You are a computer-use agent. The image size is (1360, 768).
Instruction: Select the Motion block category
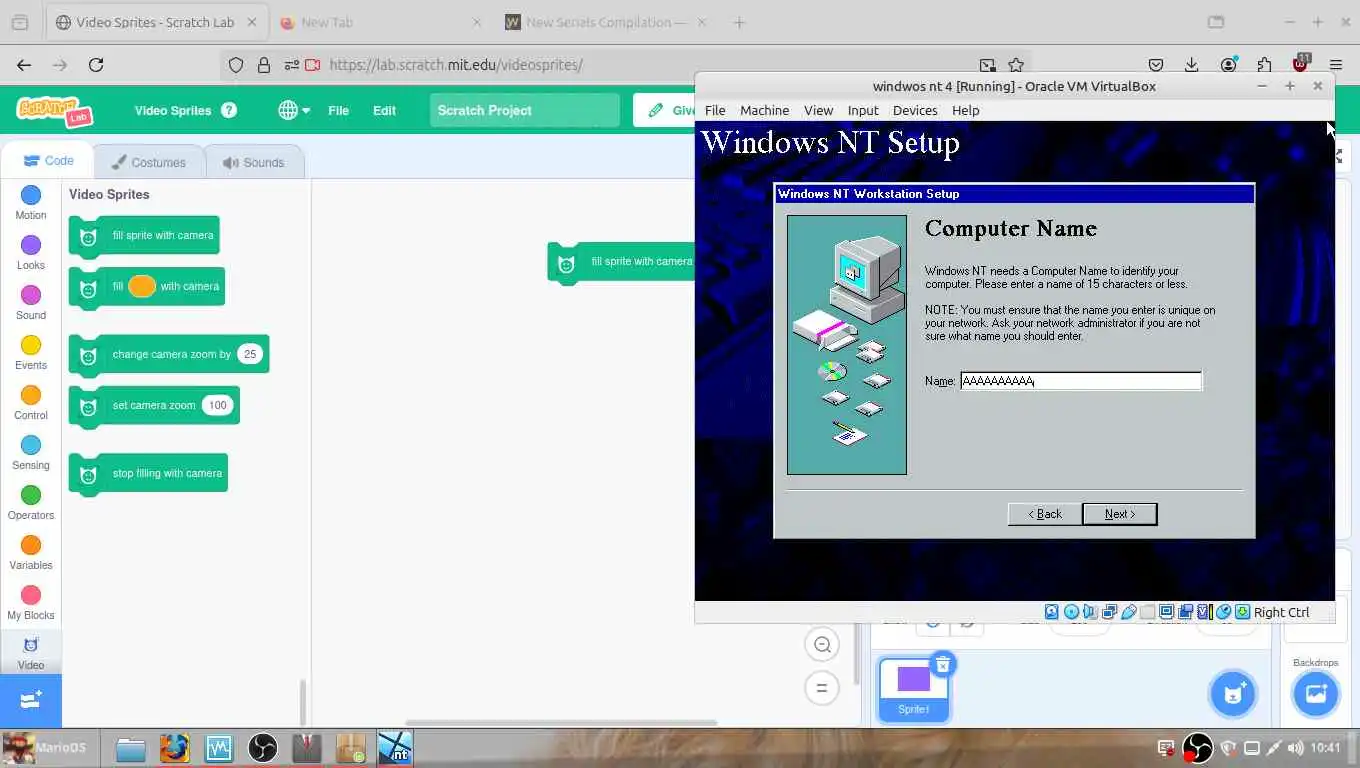point(31,202)
